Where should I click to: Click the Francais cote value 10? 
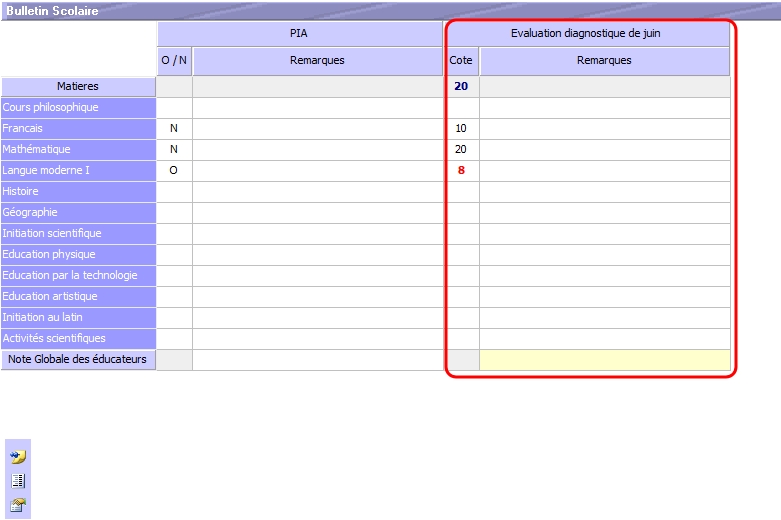[461, 129]
